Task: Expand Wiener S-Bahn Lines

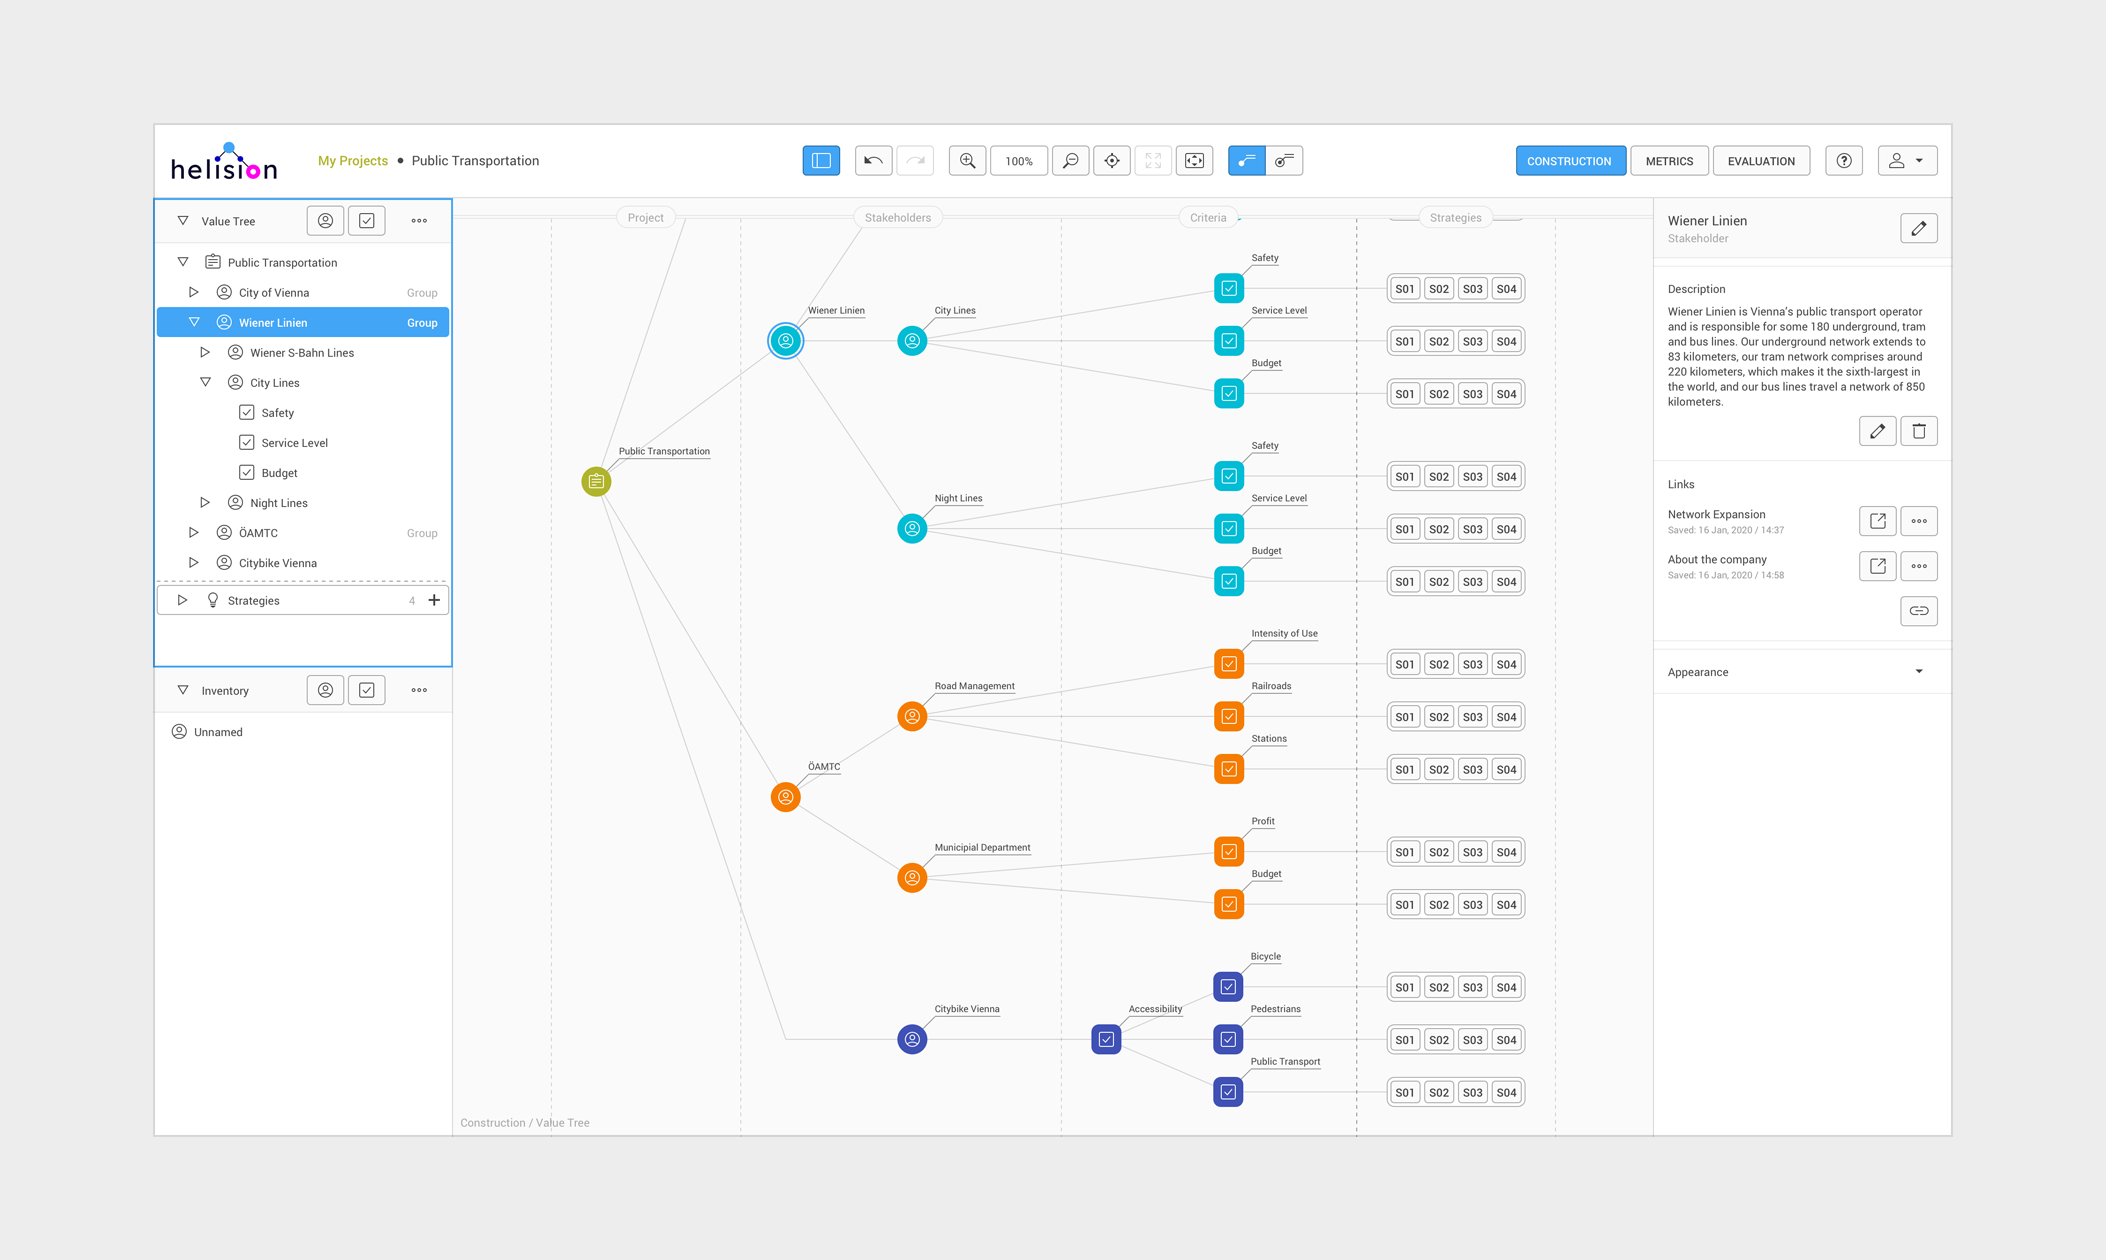Action: [205, 353]
